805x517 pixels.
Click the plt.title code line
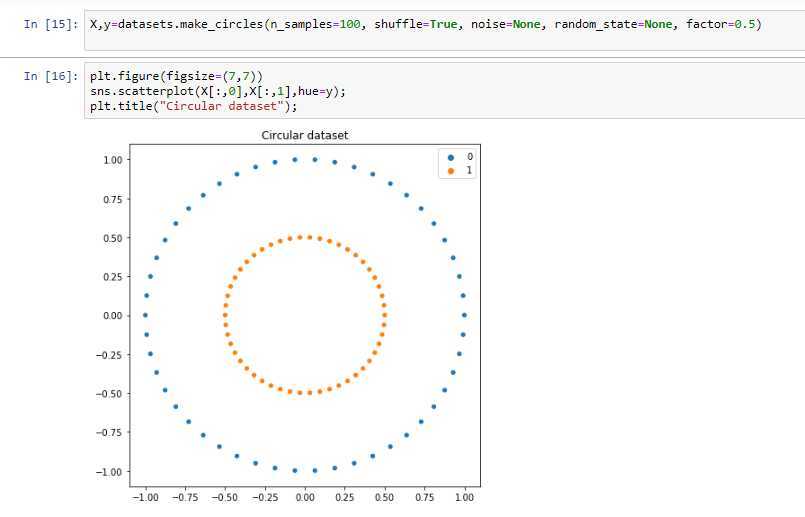point(194,106)
